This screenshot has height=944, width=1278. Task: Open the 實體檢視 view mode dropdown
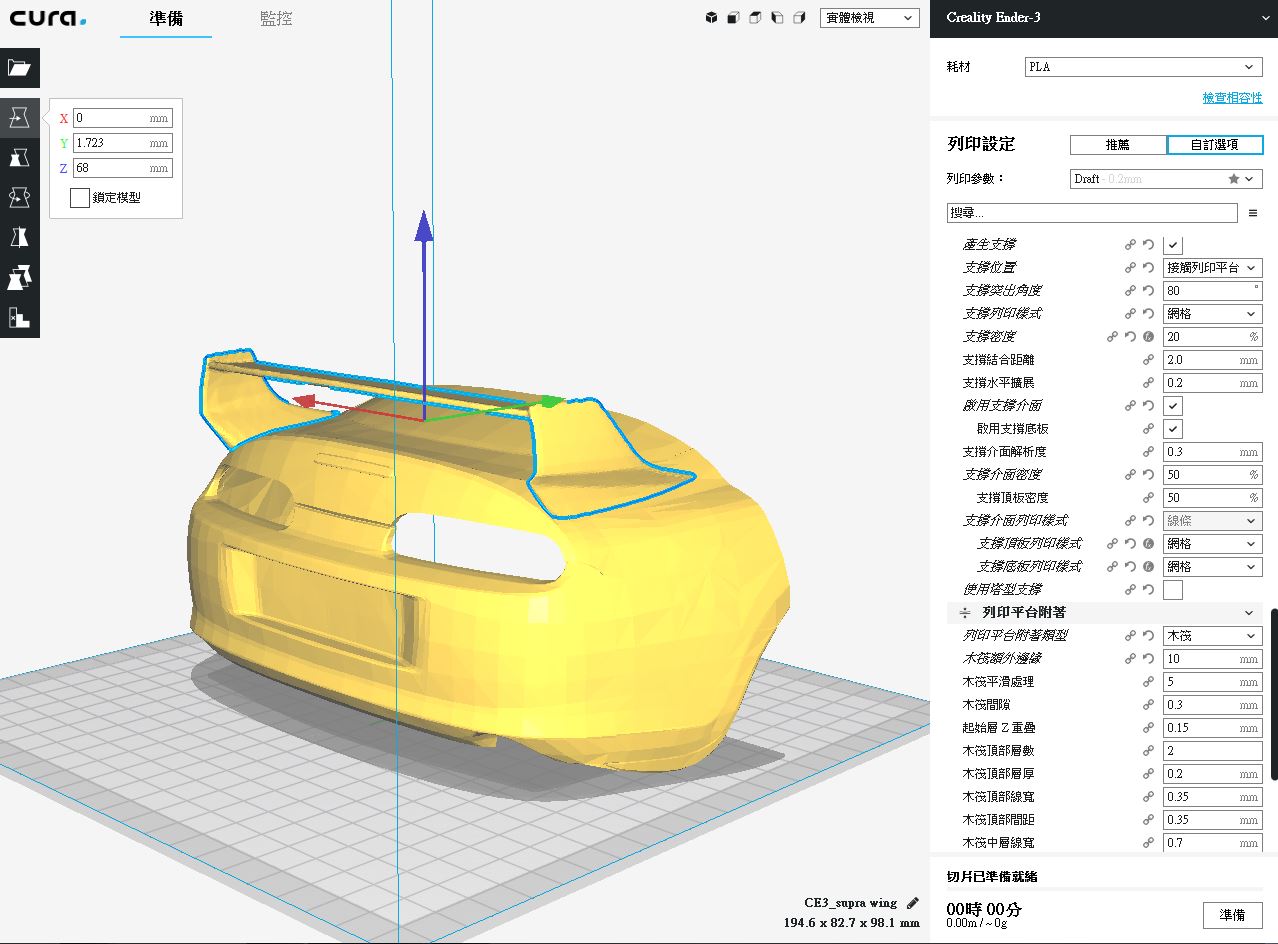tap(869, 18)
